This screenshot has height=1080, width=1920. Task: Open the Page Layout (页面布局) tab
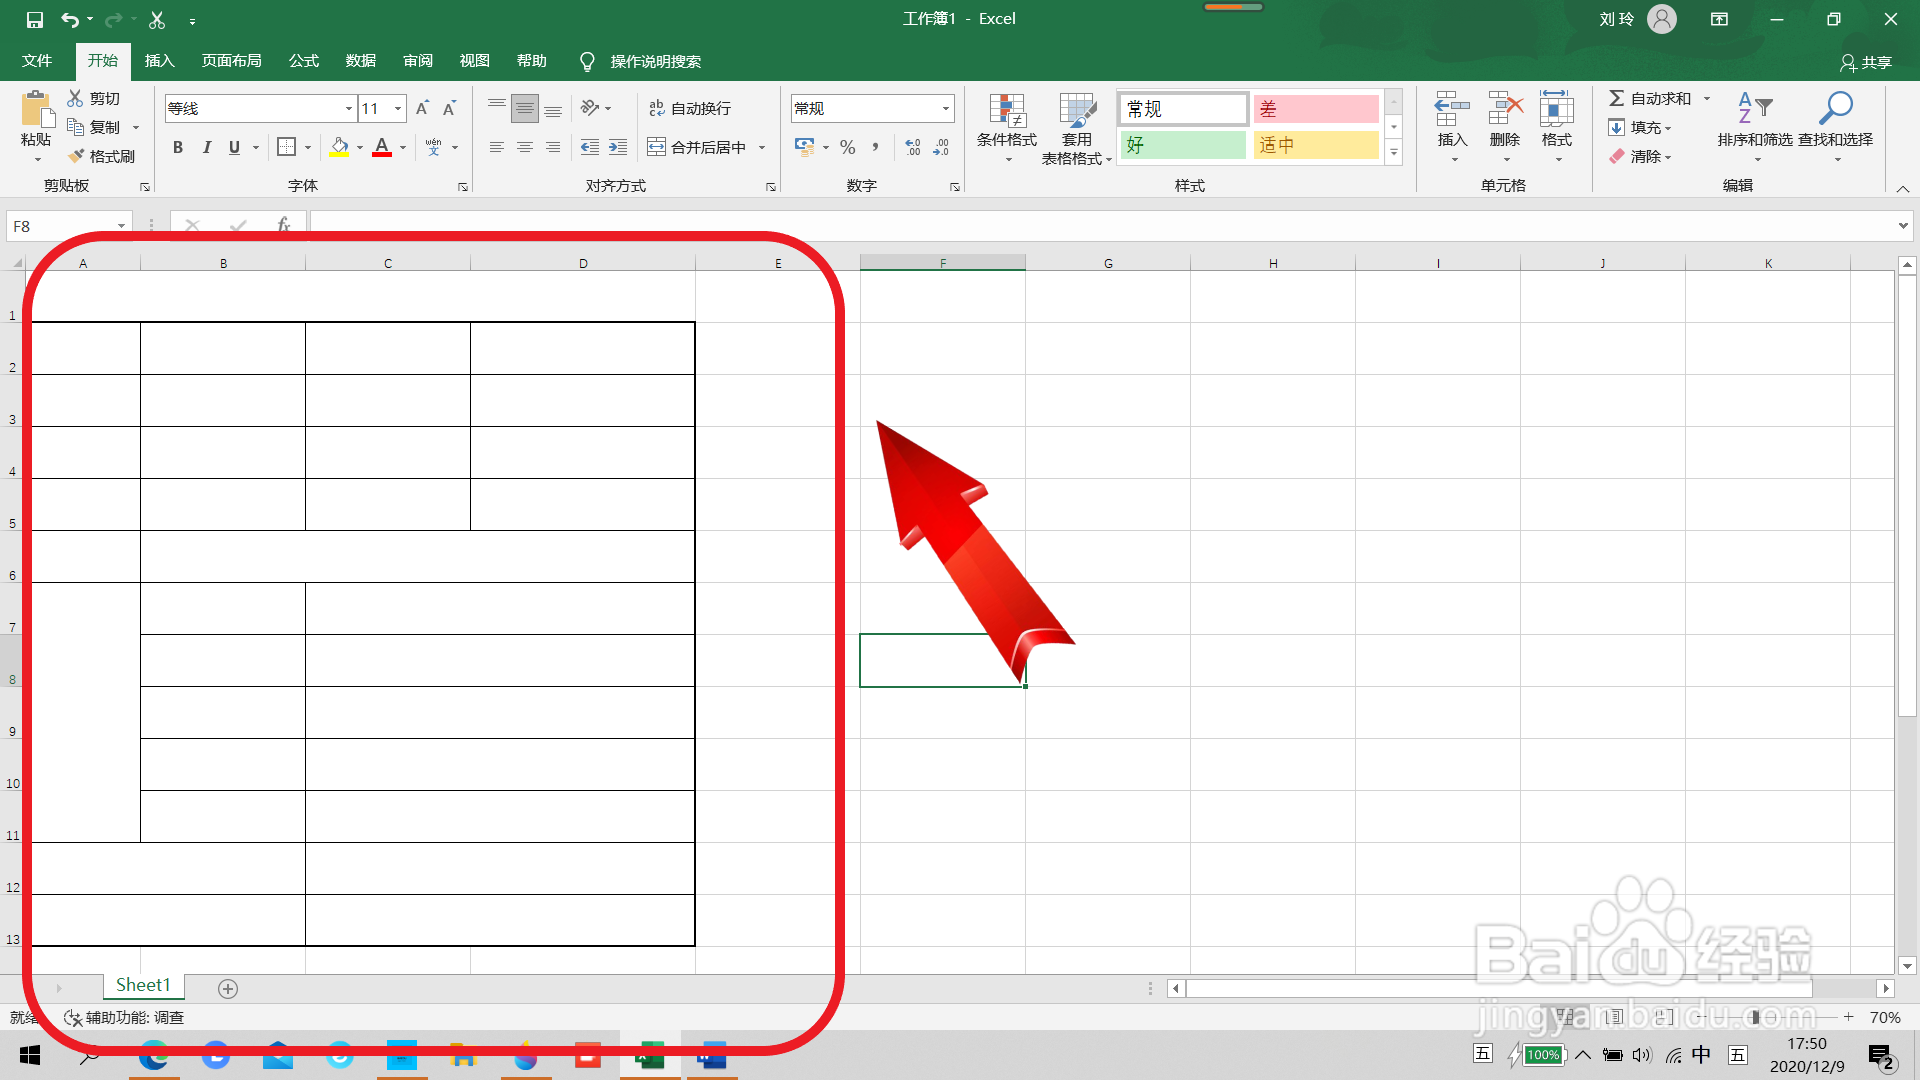point(231,61)
